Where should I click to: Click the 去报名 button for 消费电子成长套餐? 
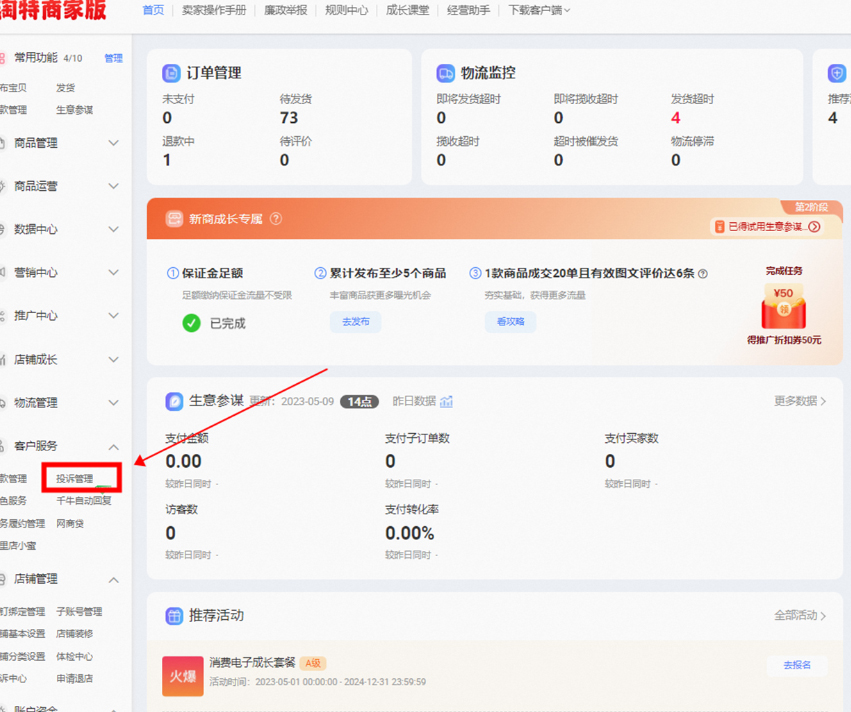pyautogui.click(x=797, y=665)
